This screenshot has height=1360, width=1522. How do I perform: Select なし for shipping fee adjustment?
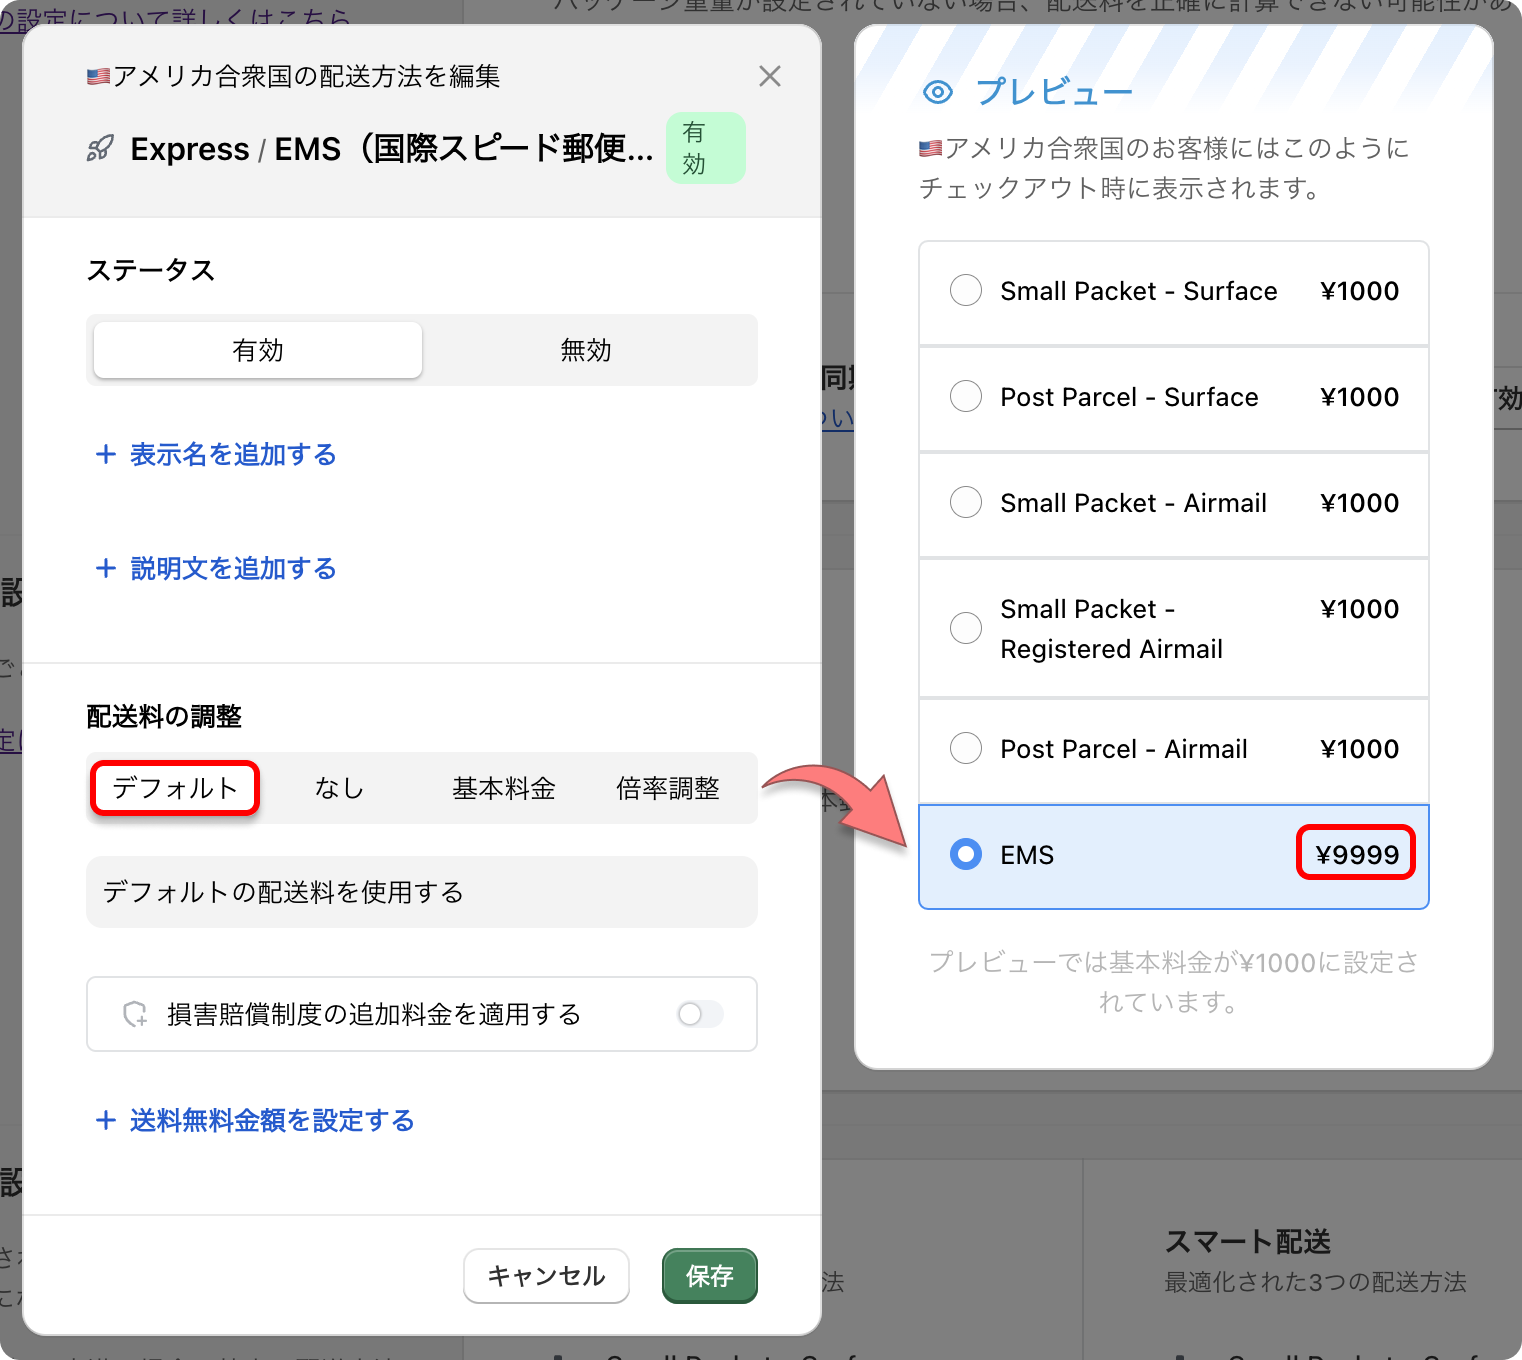(x=339, y=789)
